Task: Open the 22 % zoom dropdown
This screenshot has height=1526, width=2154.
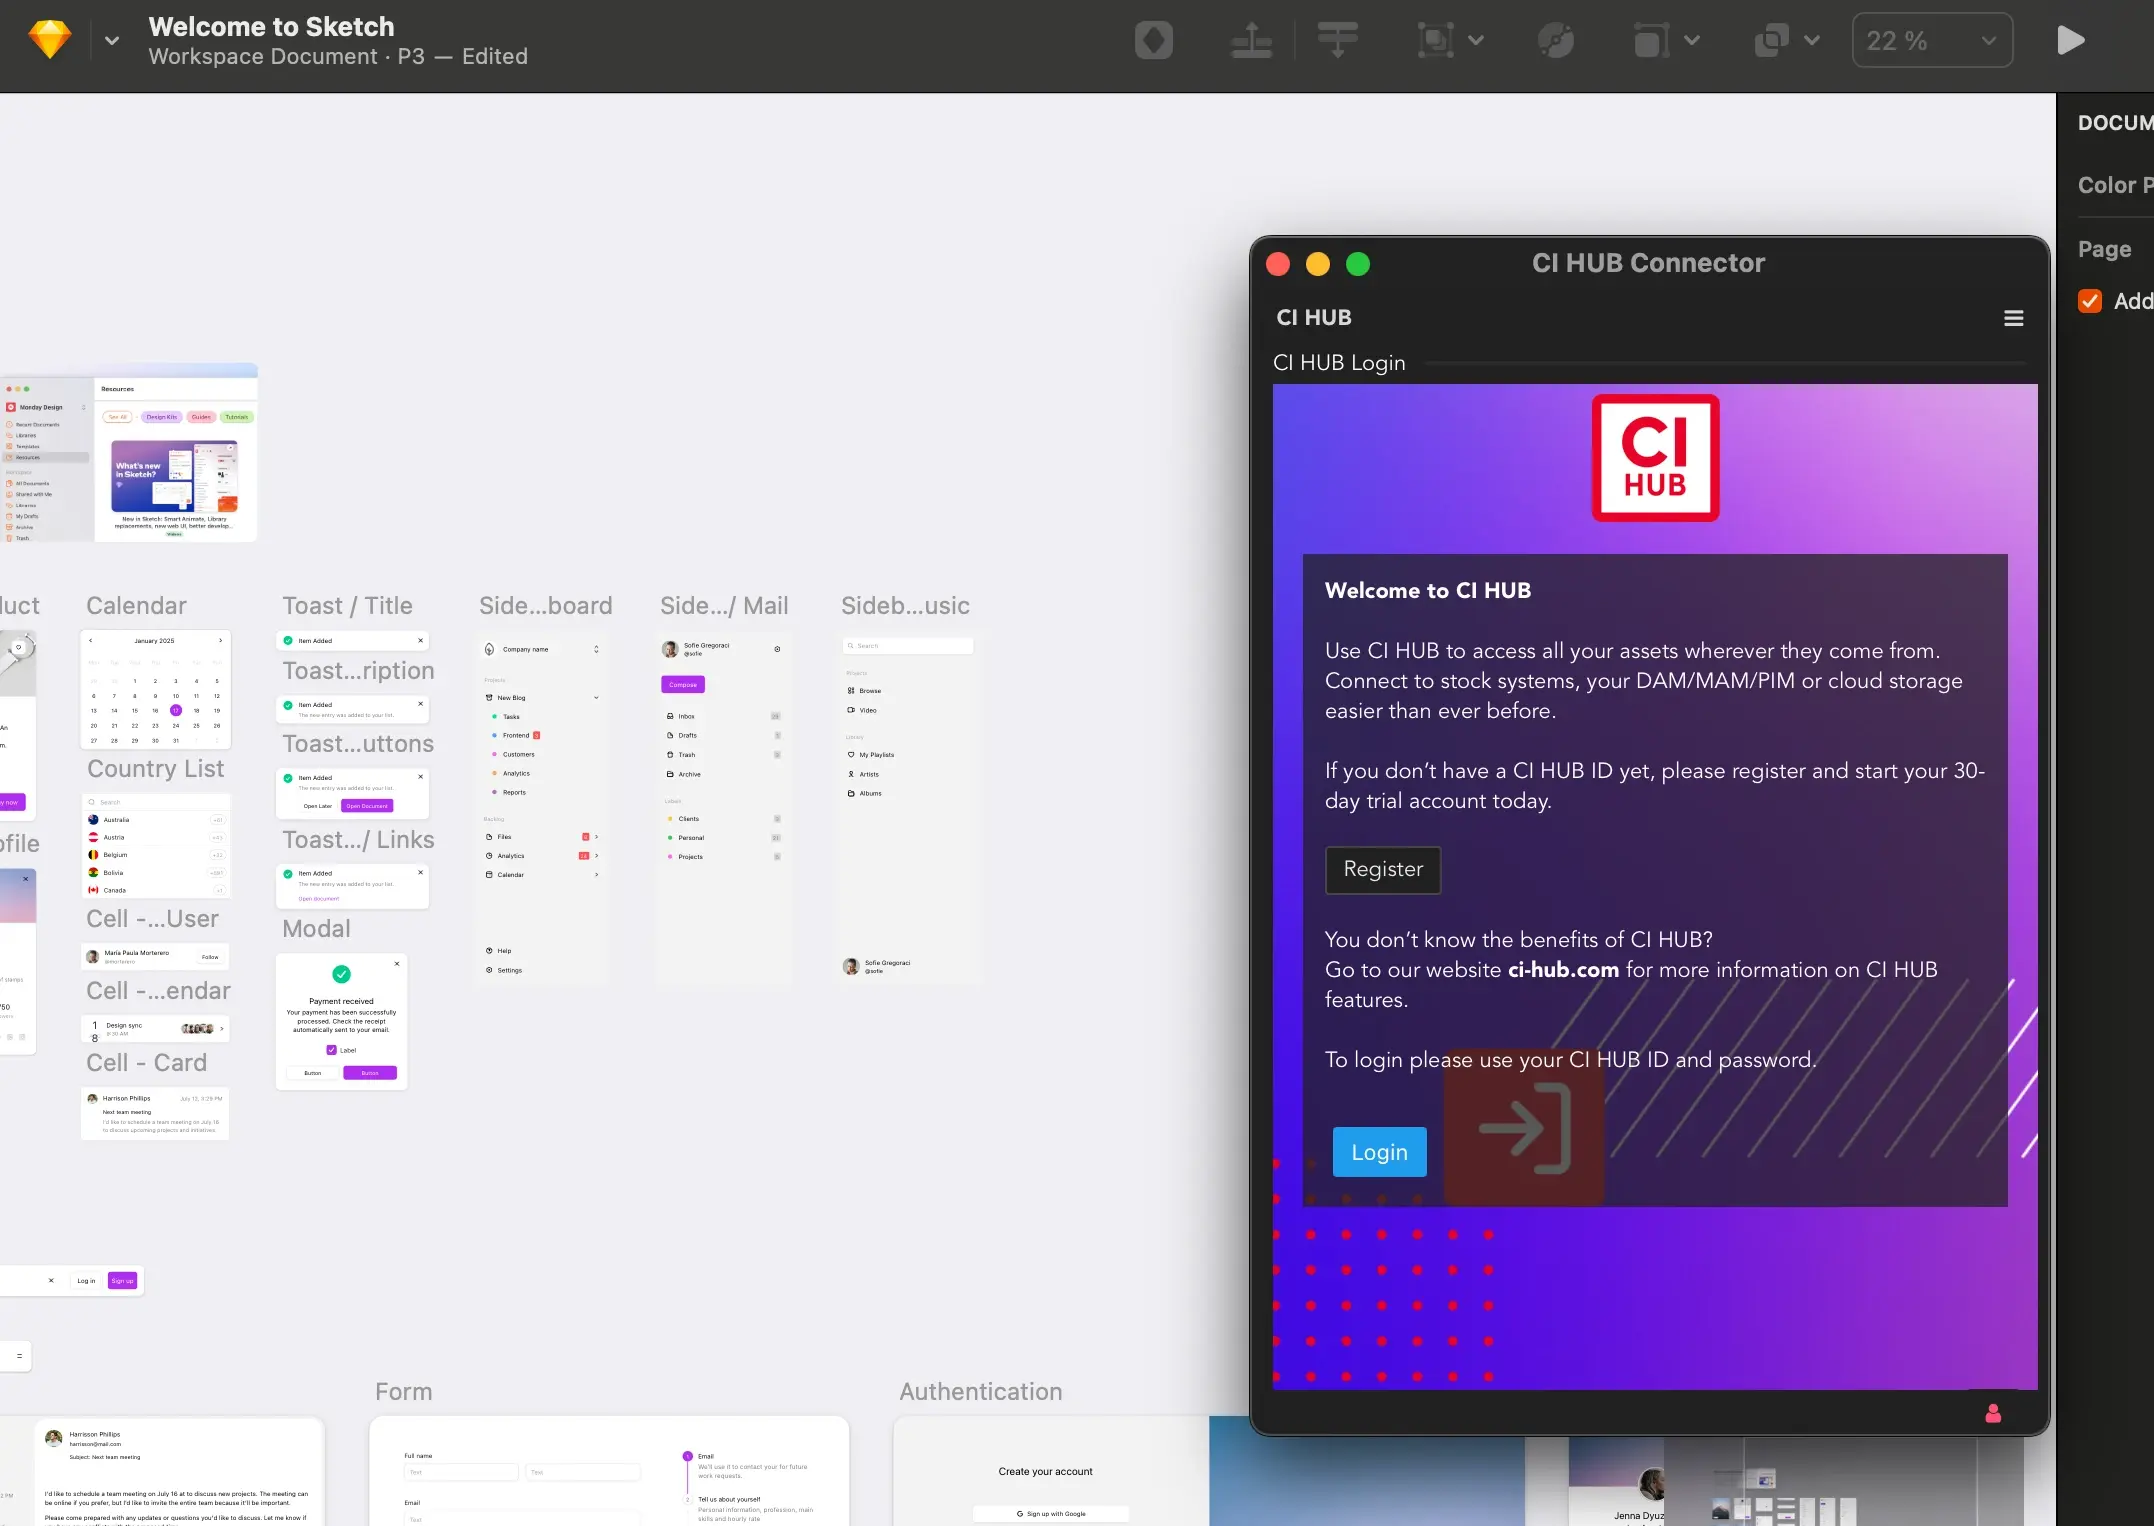Action: pyautogui.click(x=1932, y=41)
